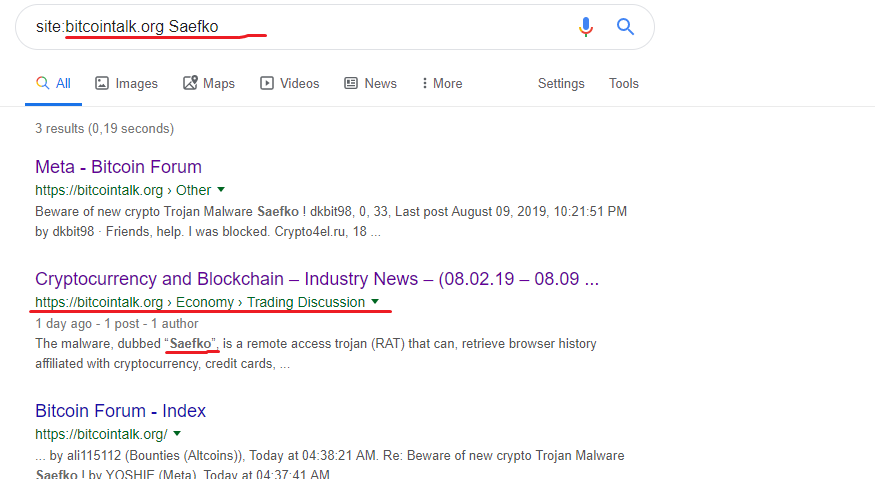This screenshot has width=875, height=479.
Task: Open the Settings menu
Action: [561, 83]
